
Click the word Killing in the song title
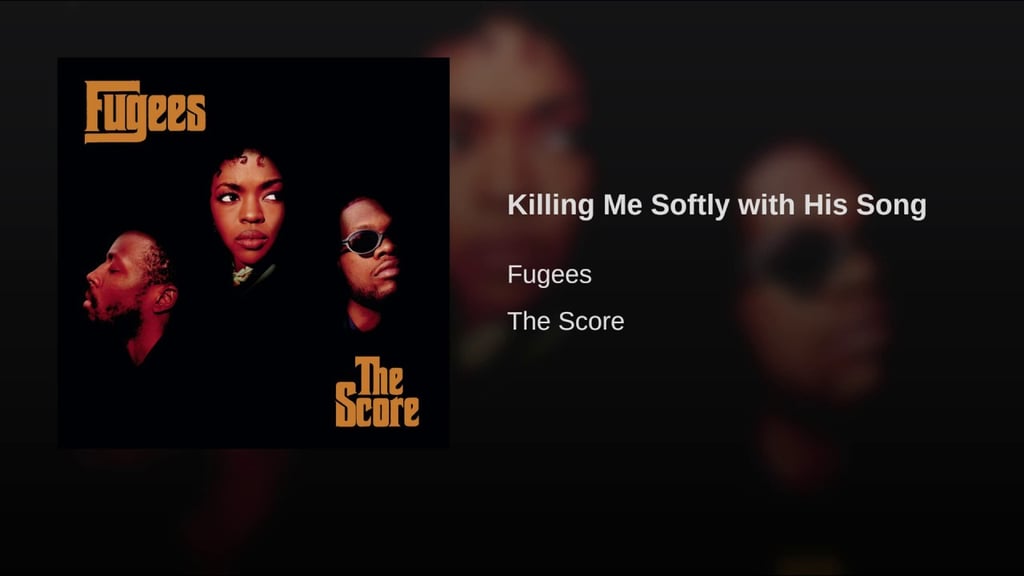pyautogui.click(x=551, y=205)
